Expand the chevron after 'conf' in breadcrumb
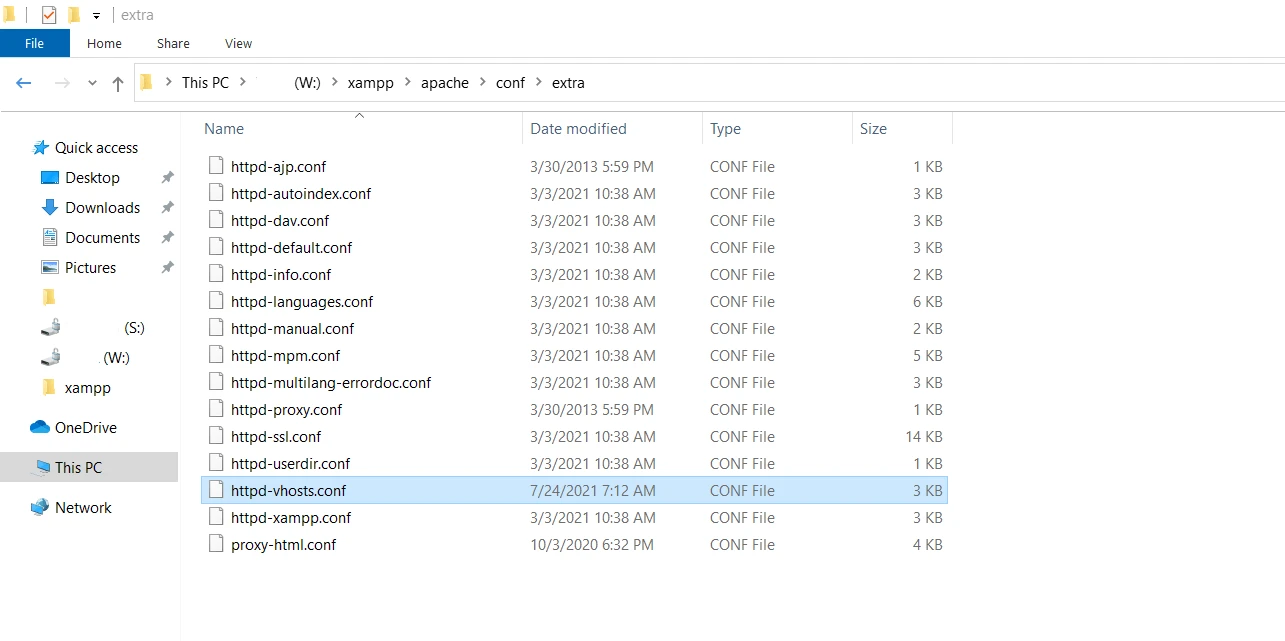The height and width of the screenshot is (641, 1285). click(539, 83)
